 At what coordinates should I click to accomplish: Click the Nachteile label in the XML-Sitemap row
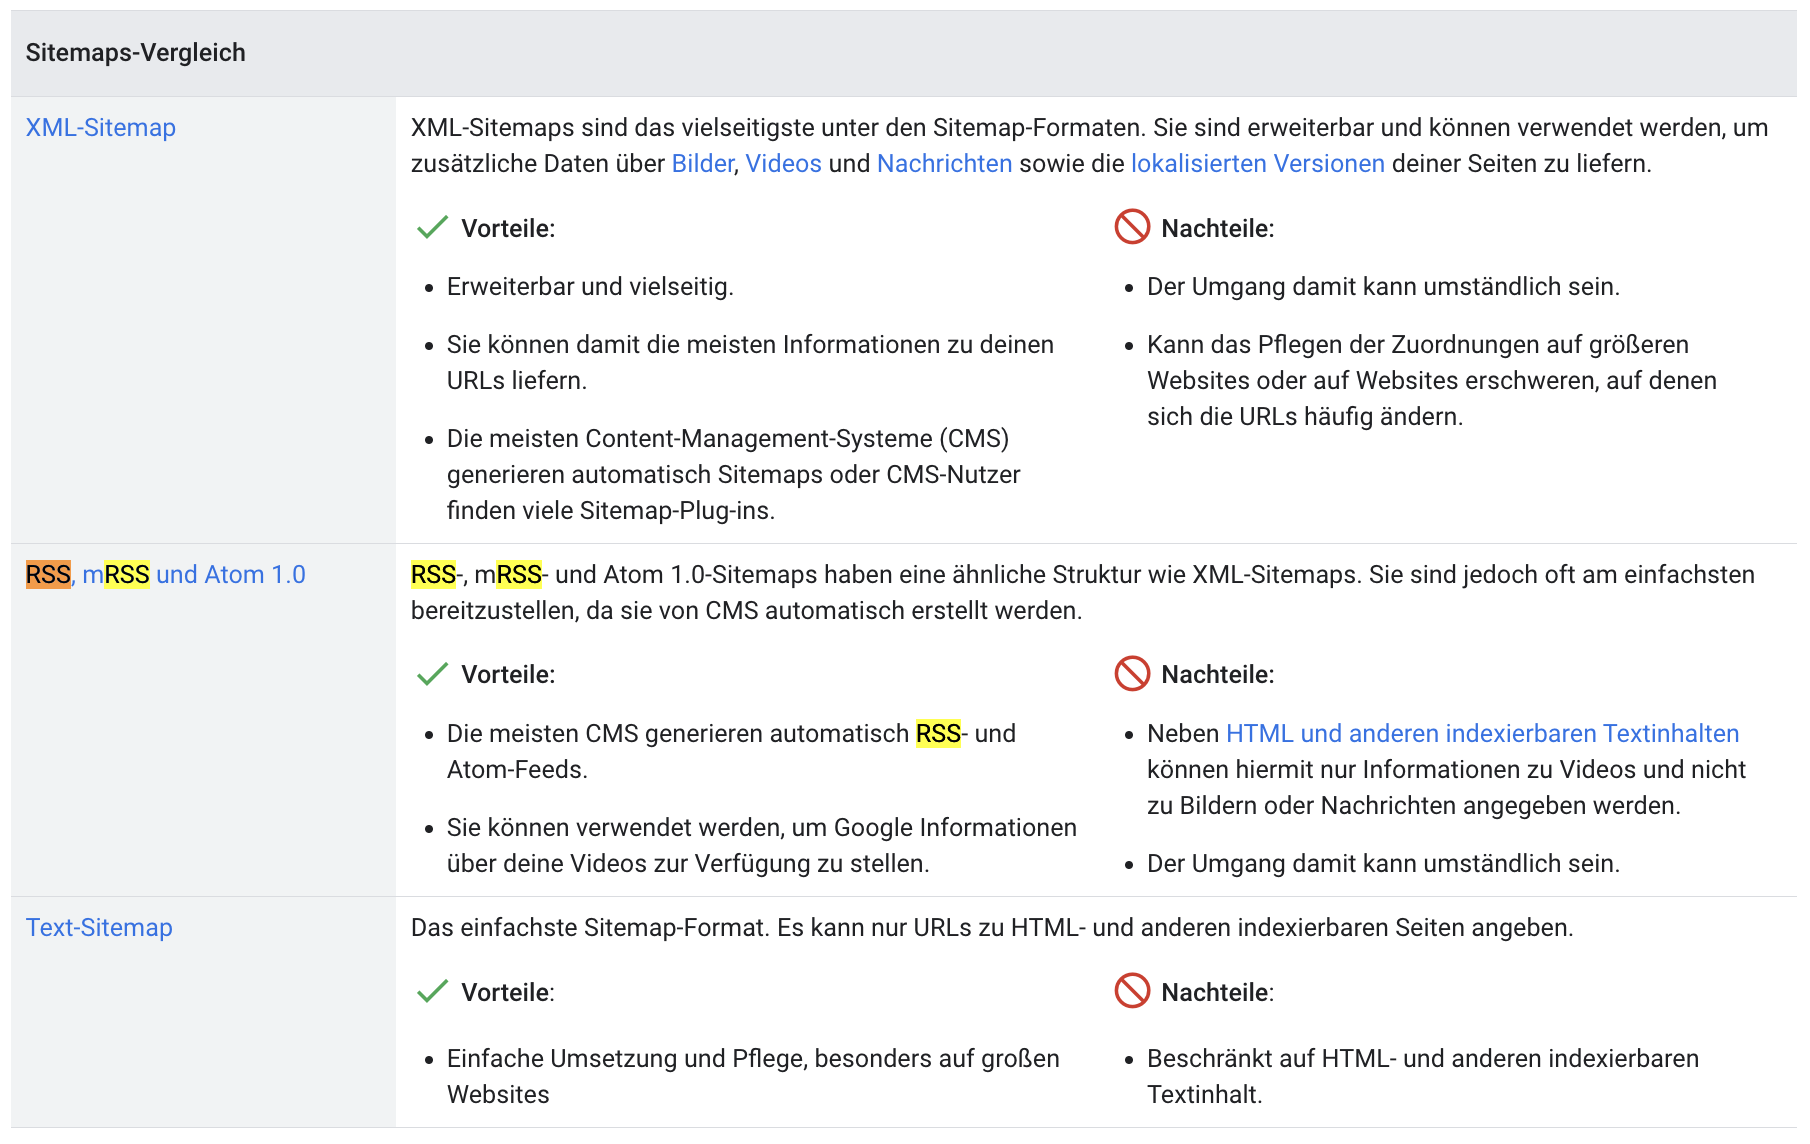tap(1216, 229)
